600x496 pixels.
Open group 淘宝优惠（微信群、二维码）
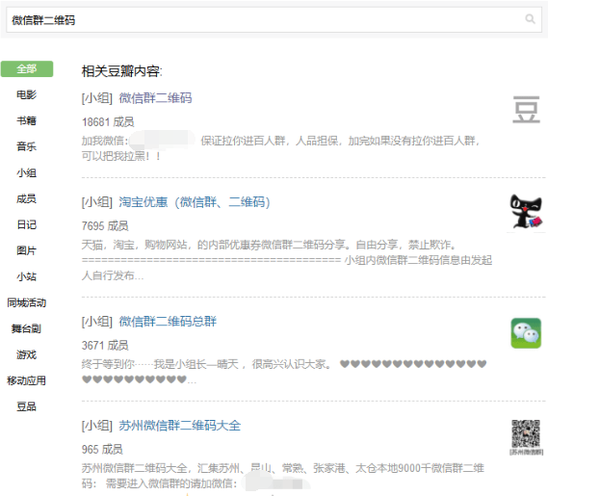pyautogui.click(x=194, y=202)
